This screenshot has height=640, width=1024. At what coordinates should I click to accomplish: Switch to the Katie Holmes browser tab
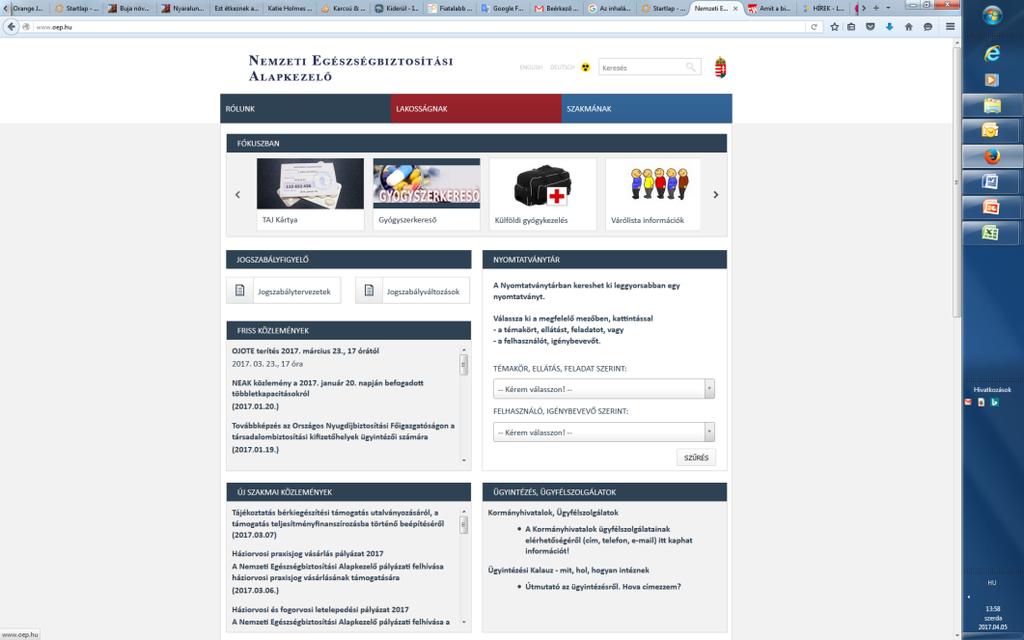(289, 8)
